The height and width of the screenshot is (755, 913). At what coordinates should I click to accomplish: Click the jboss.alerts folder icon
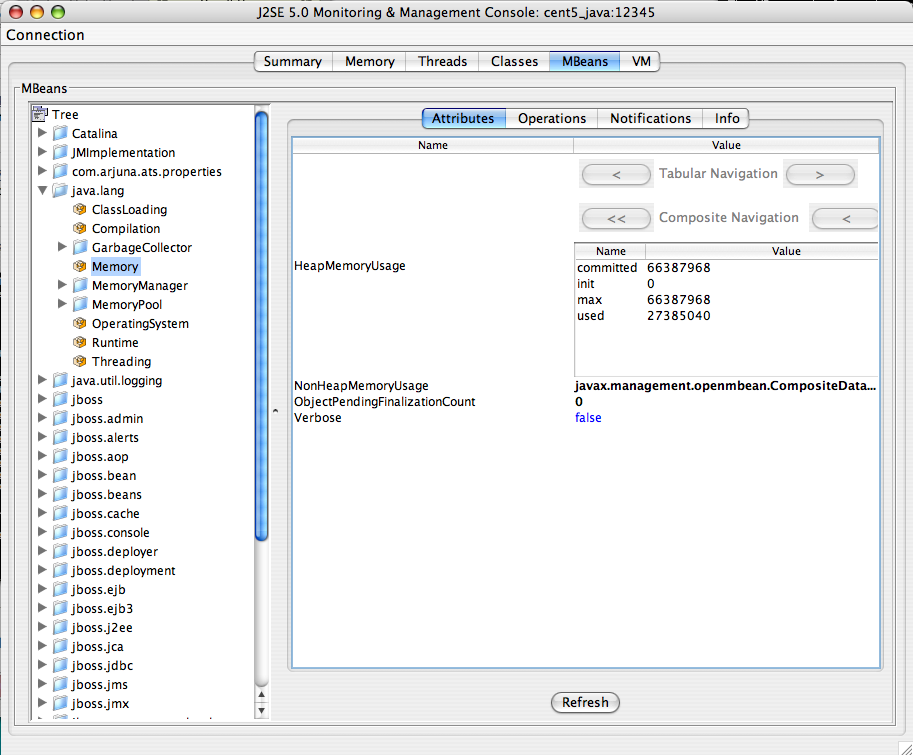[x=60, y=437]
